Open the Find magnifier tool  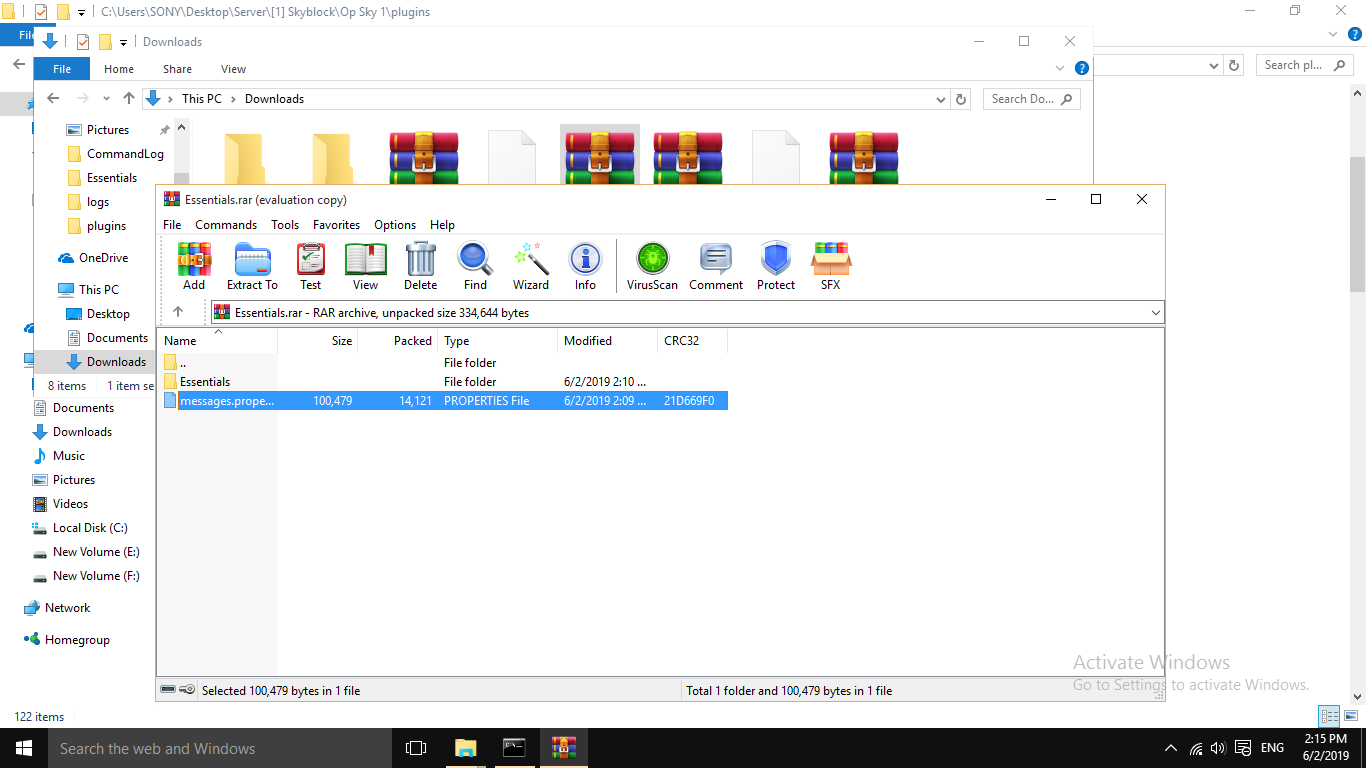[475, 266]
